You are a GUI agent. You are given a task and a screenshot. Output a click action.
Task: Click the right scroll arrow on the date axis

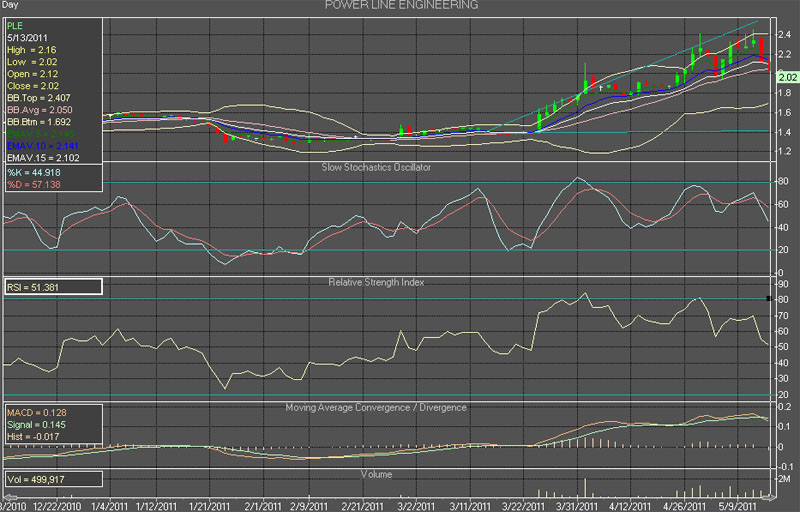(x=767, y=497)
